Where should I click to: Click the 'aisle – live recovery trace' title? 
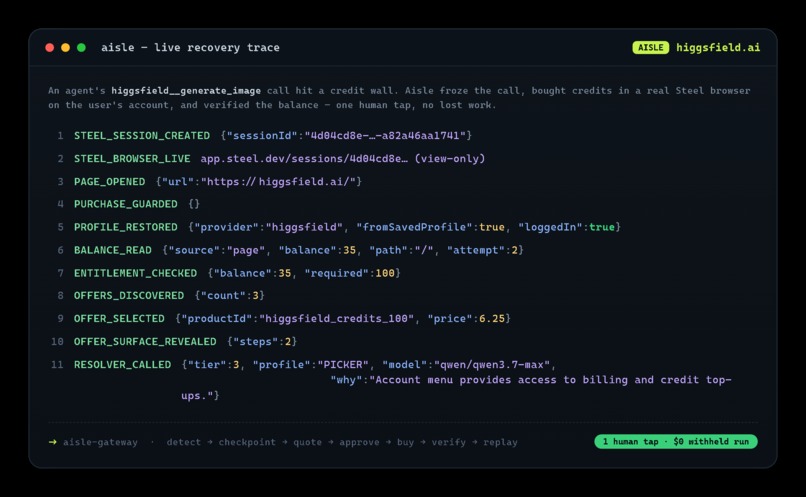pyautogui.click(x=190, y=47)
